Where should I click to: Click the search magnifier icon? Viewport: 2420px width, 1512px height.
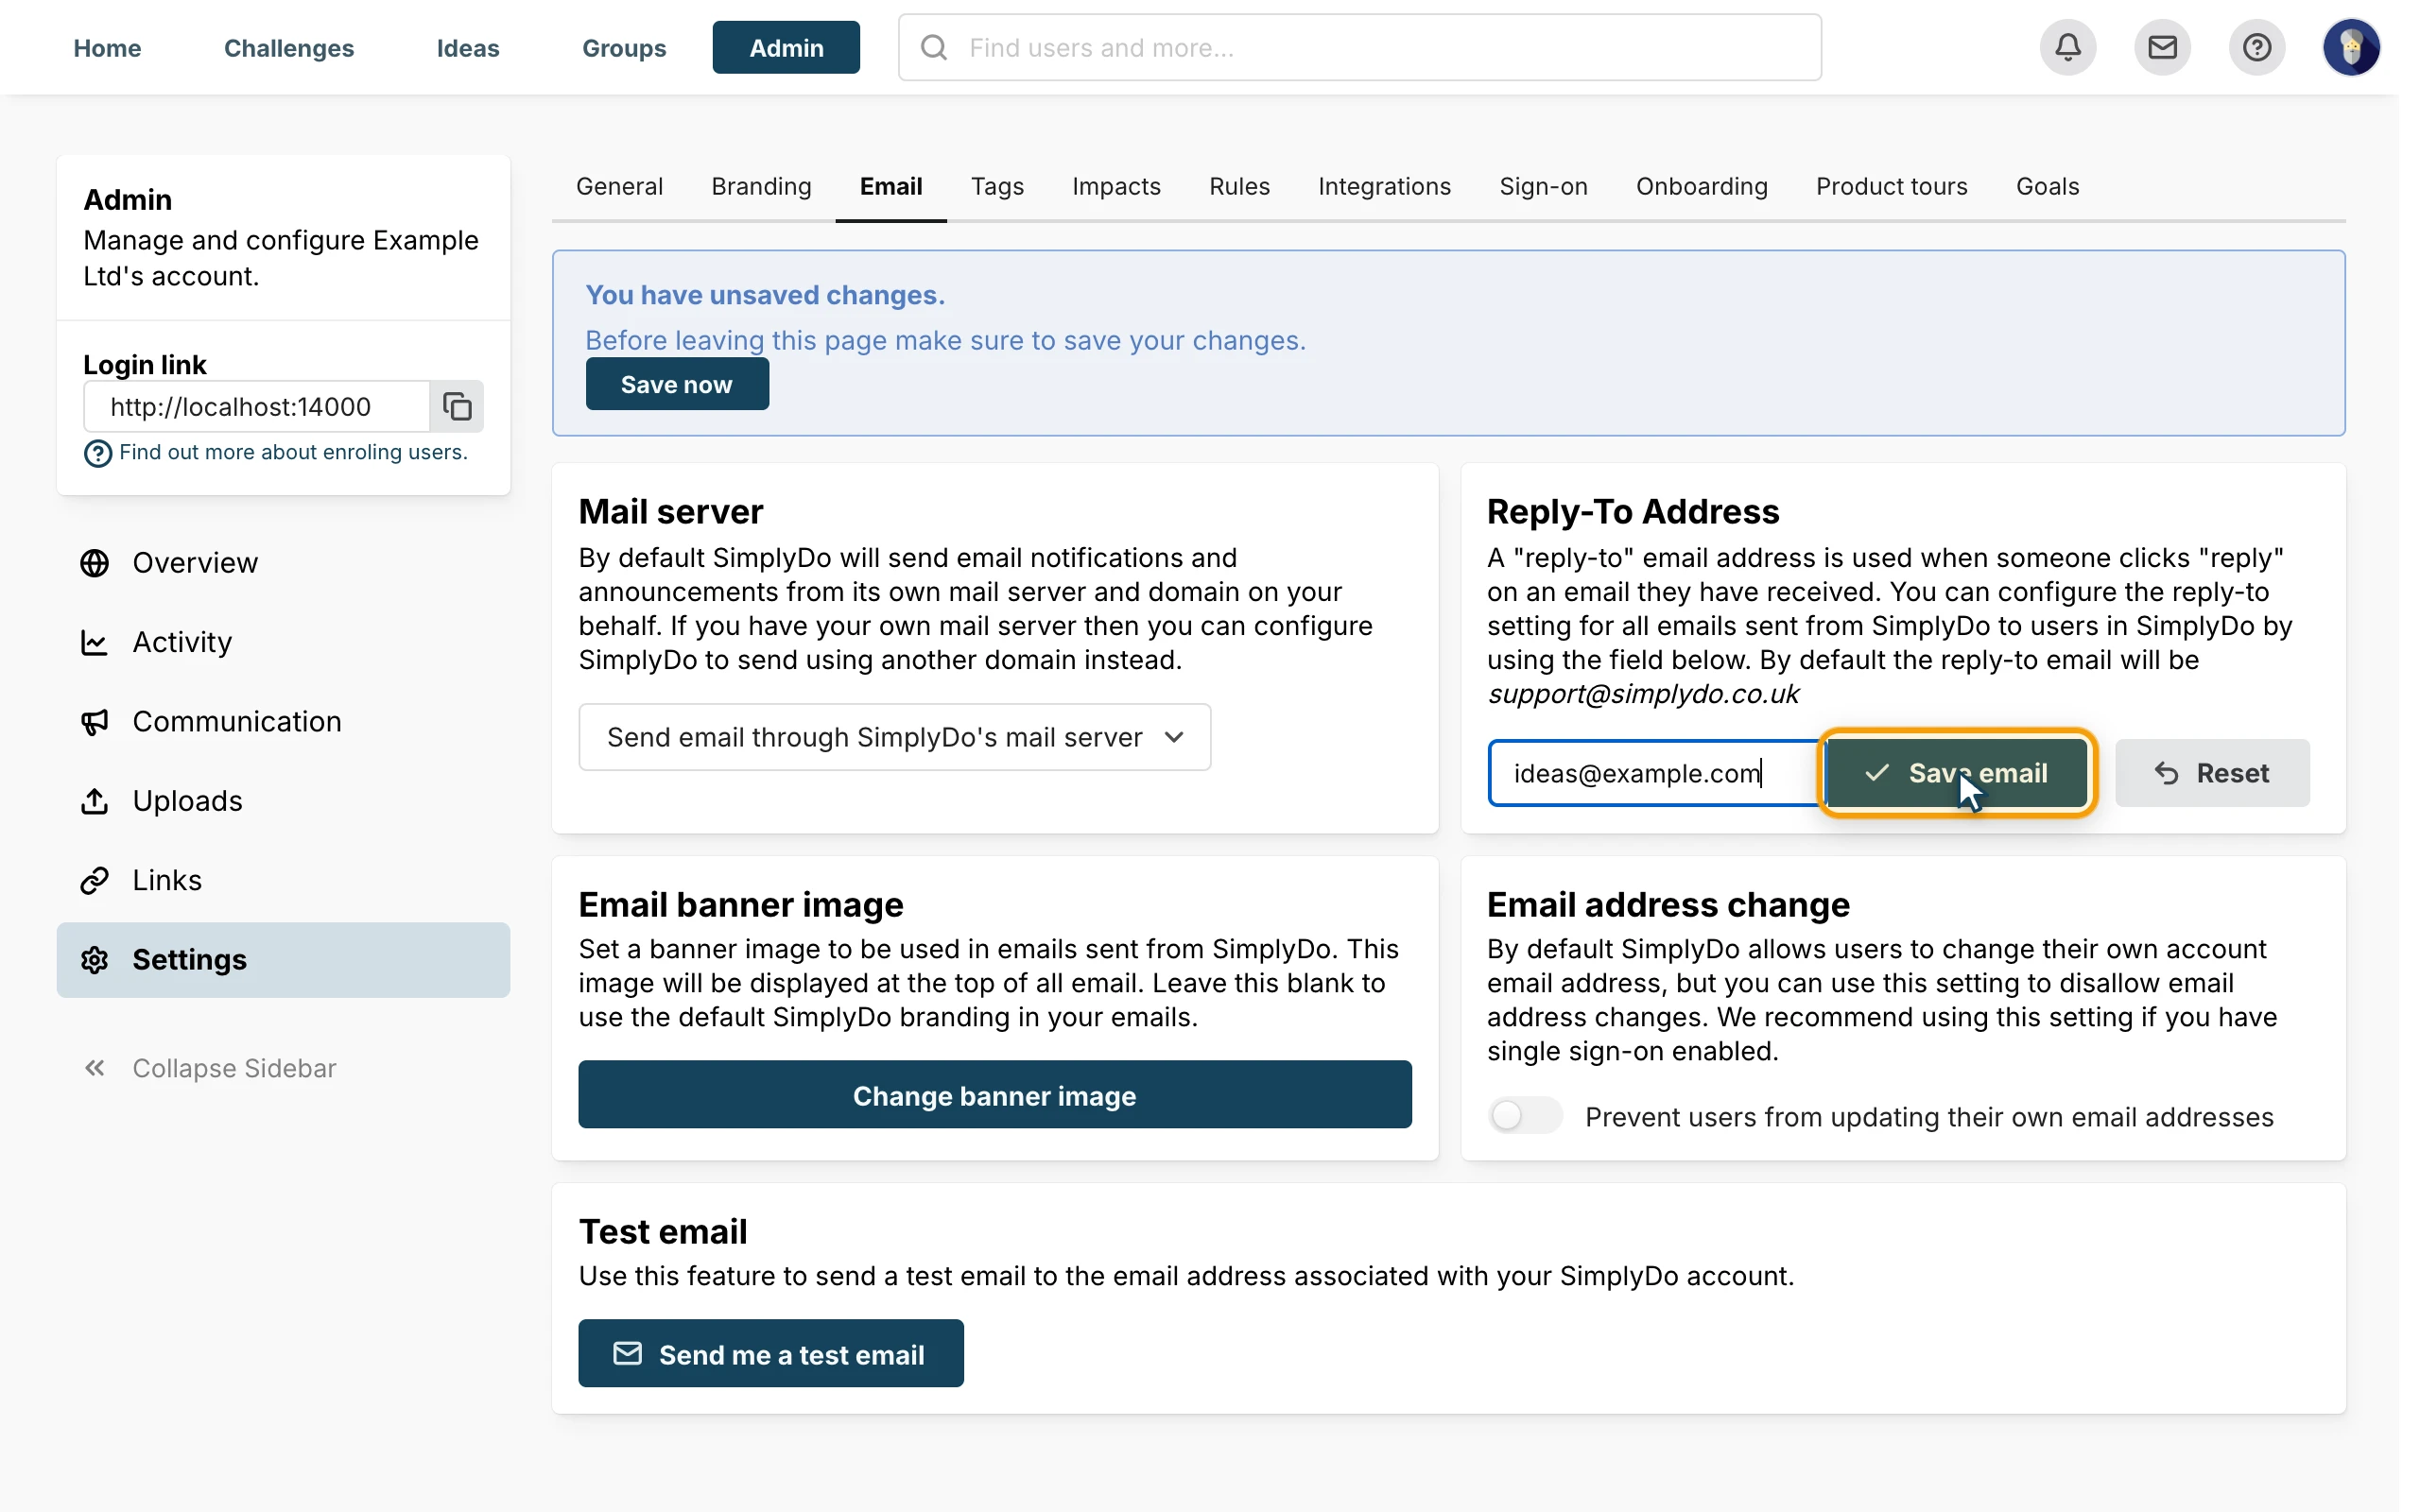[x=933, y=47]
